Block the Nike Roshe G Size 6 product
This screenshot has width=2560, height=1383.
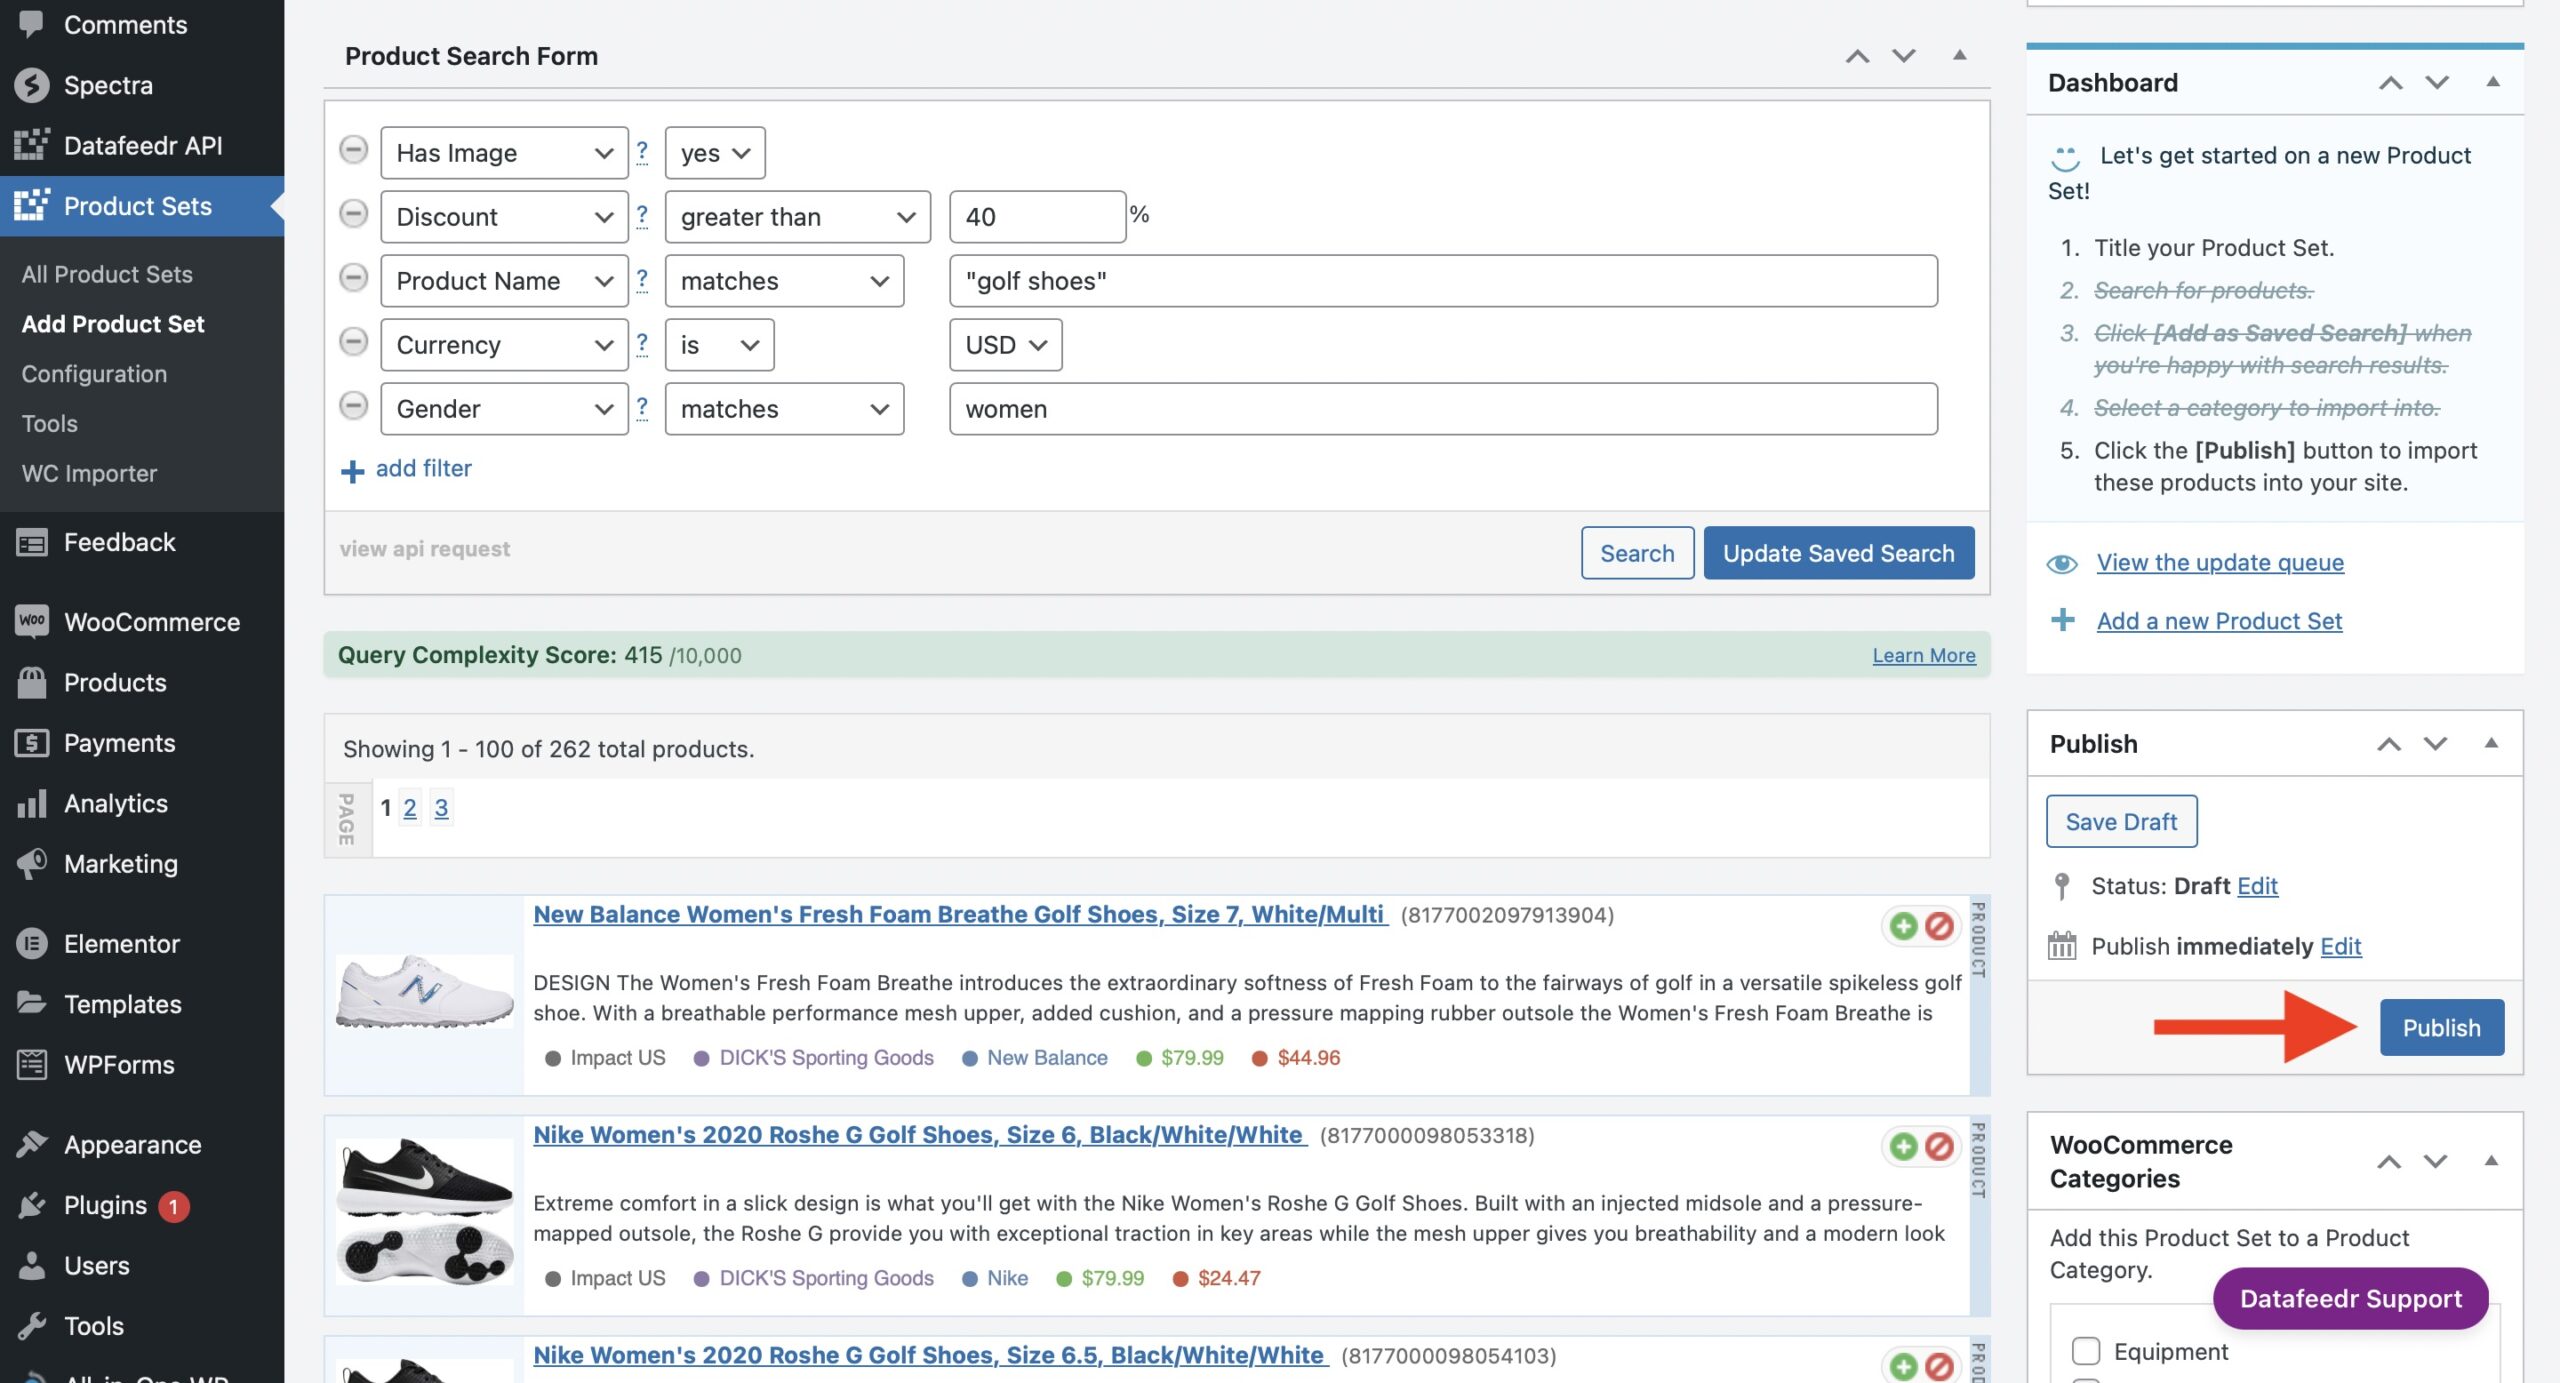(1939, 1146)
